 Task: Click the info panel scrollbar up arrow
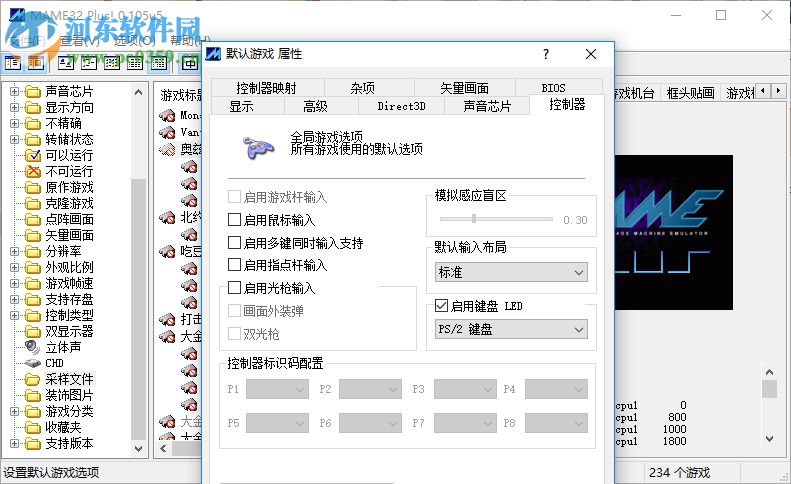point(769,372)
